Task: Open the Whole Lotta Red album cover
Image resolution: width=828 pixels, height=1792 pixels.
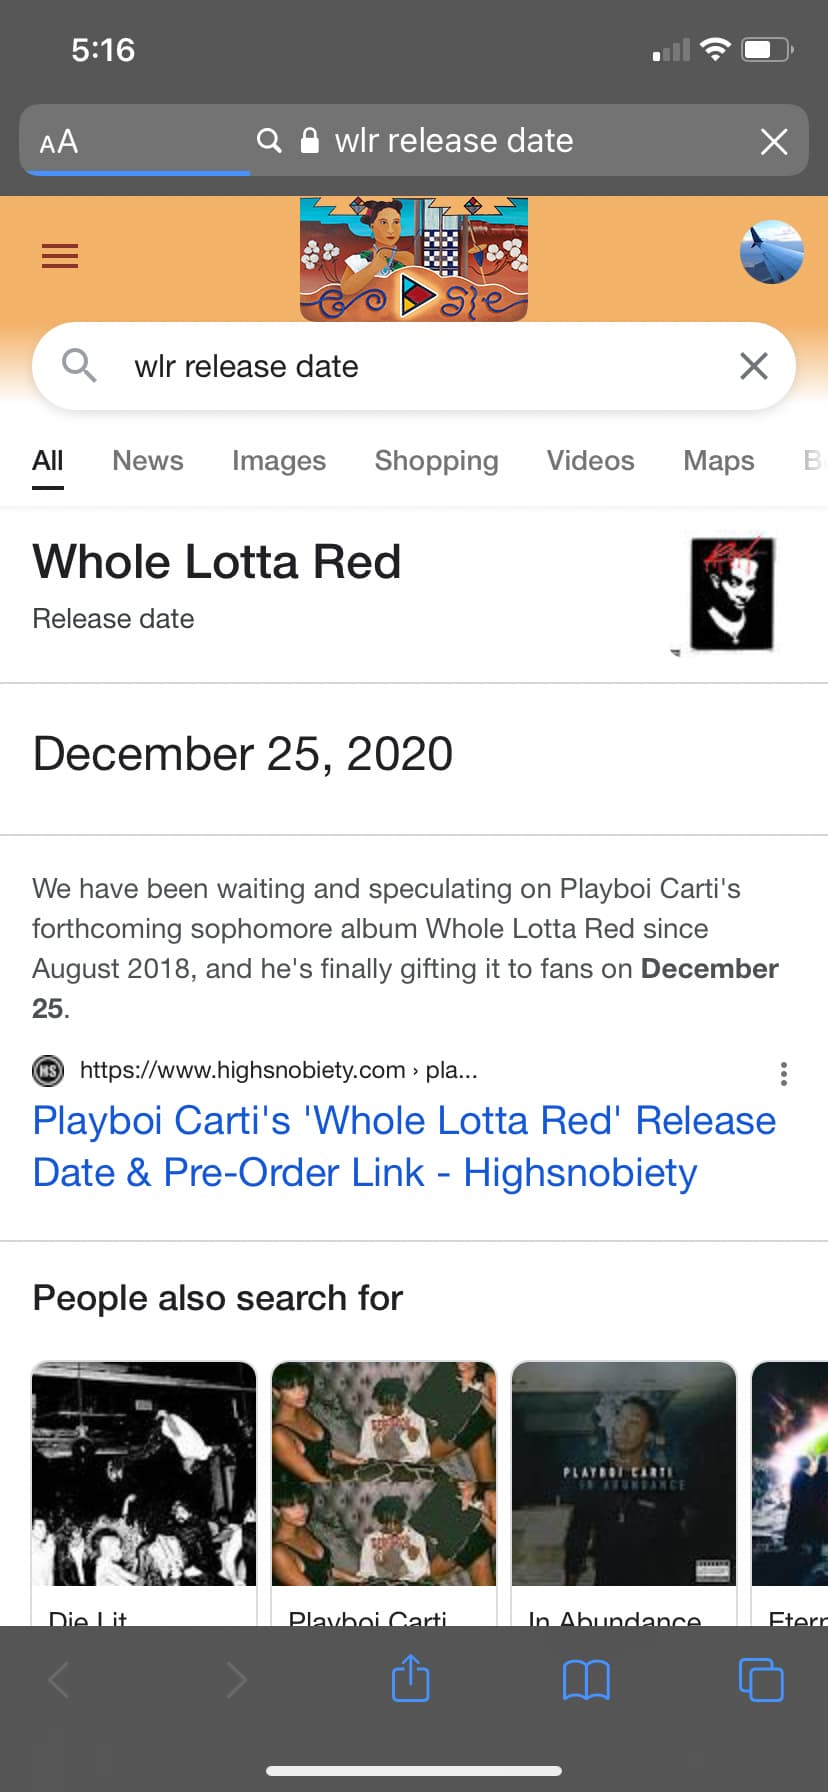Action: pos(732,594)
